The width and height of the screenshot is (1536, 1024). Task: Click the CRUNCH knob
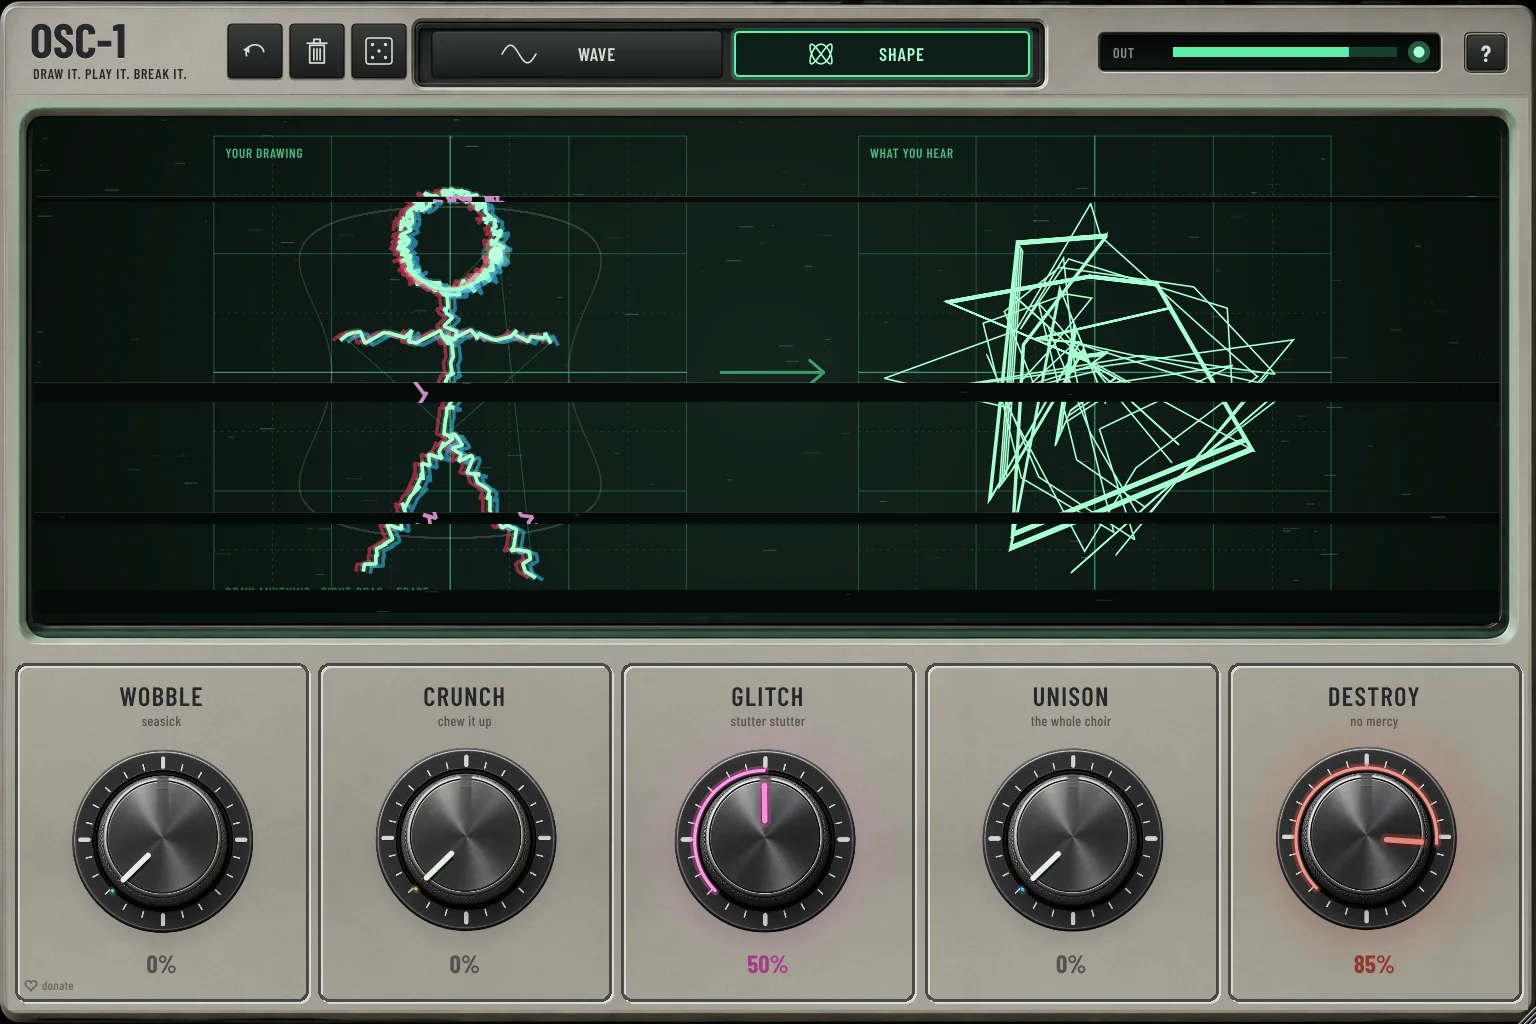tap(465, 840)
